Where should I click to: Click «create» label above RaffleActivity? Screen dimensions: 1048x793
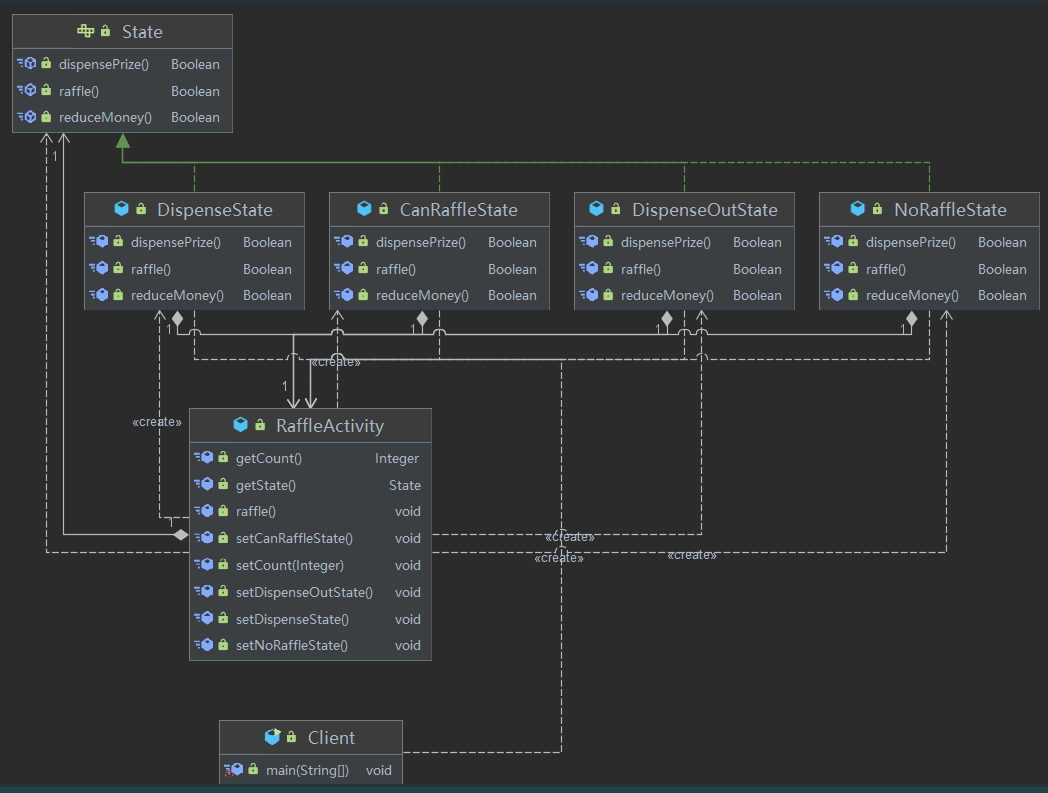(x=336, y=362)
